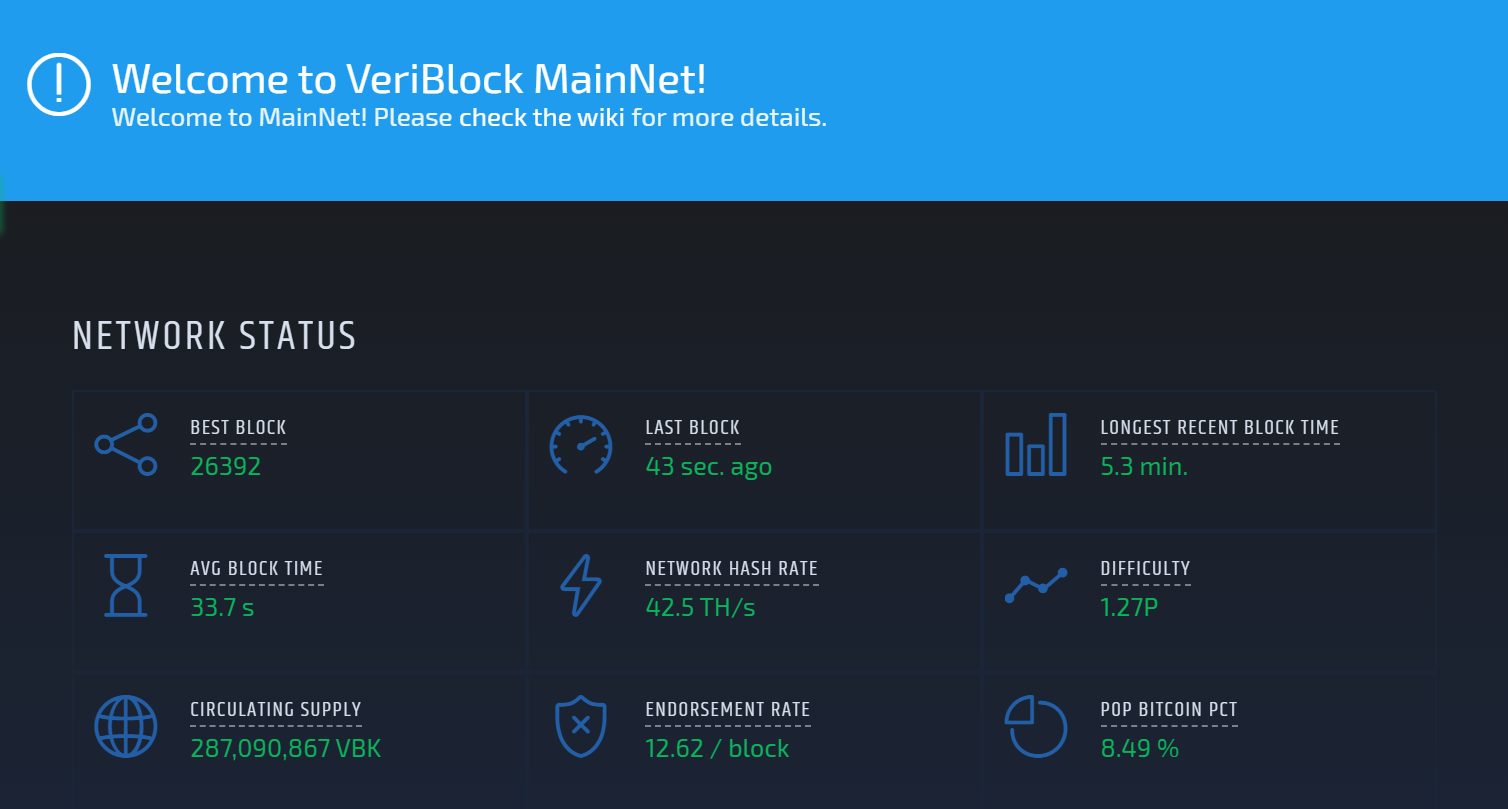Viewport: 1508px width, 809px height.
Task: Click the lightning bolt Network Hash Rate icon
Action: [581, 586]
